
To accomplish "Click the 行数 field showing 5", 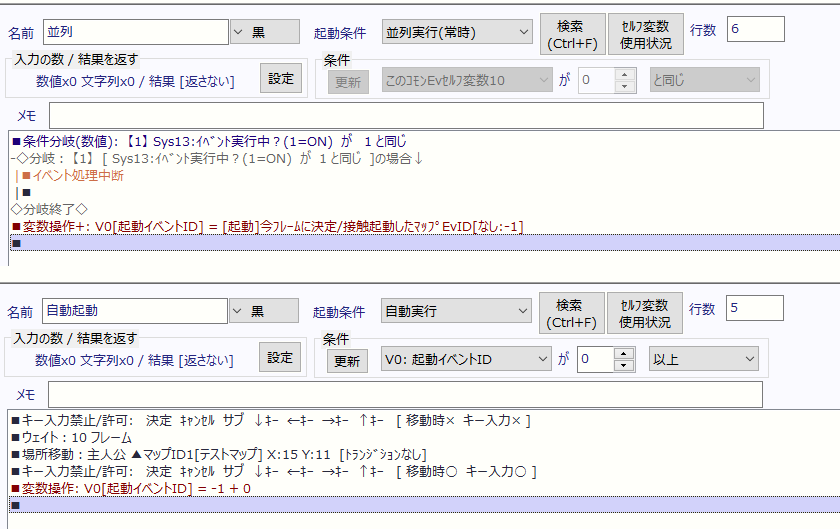I will point(755,310).
